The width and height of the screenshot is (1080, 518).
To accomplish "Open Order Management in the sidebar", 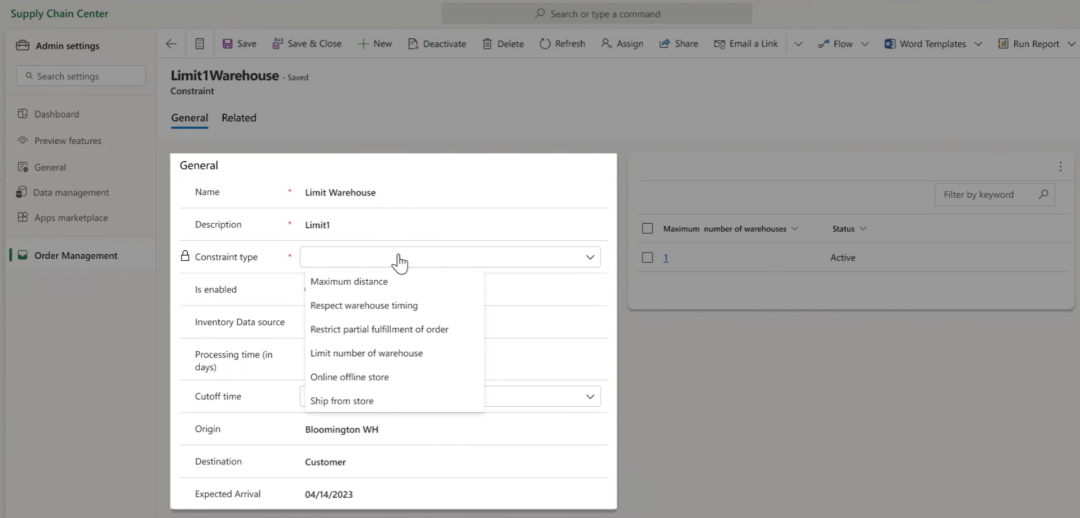I will [x=75, y=256].
